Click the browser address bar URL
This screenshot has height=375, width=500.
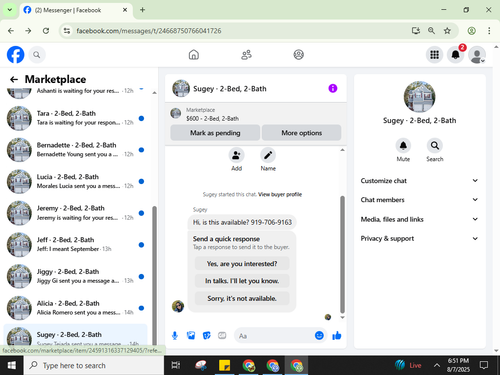pos(149,31)
